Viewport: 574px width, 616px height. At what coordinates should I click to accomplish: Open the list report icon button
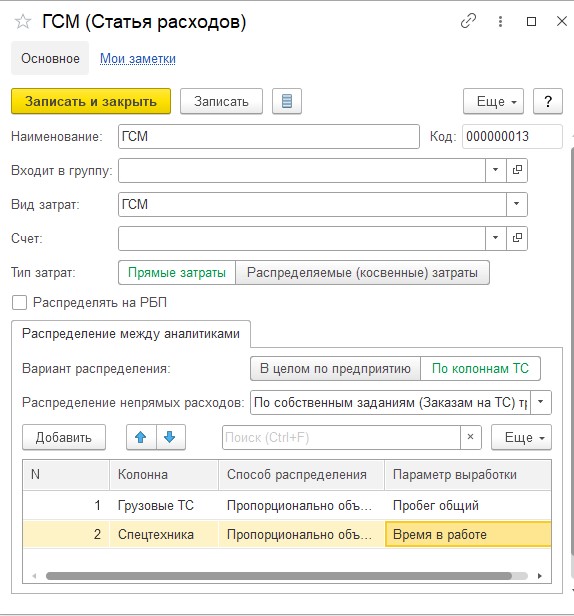[x=287, y=101]
